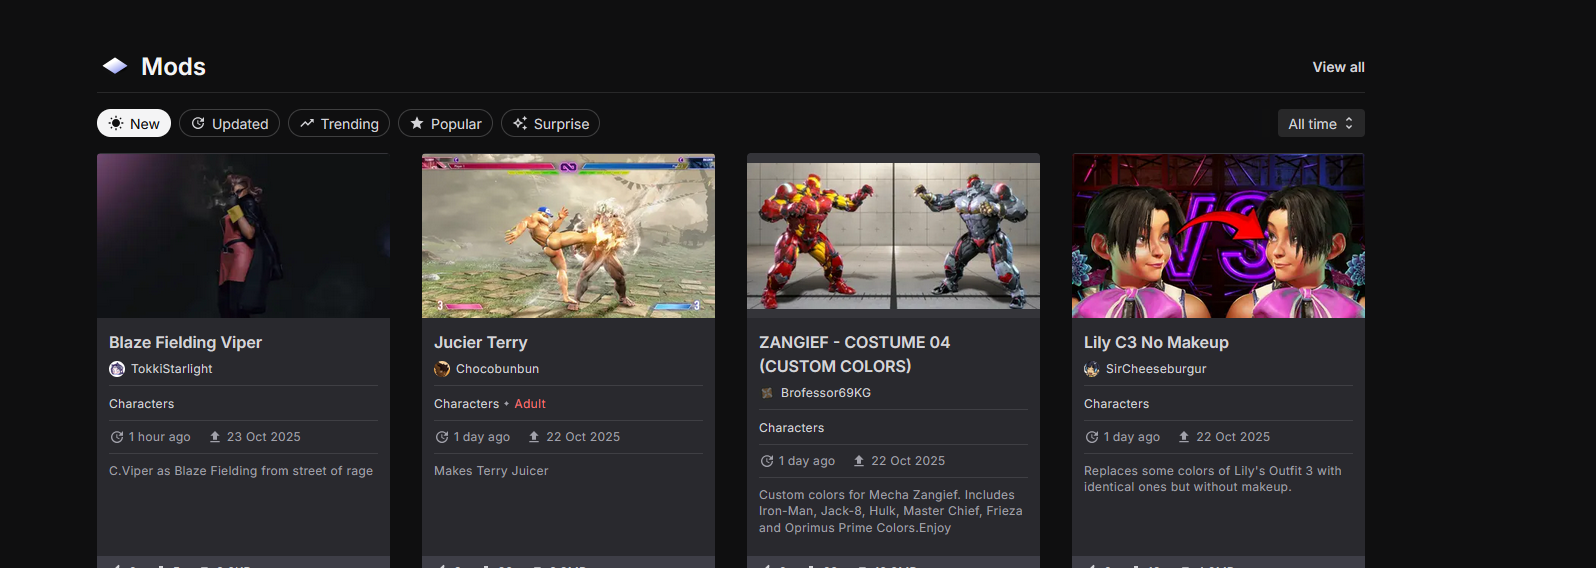
Task: Click Chocobunbun avatar icon
Action: tap(442, 369)
